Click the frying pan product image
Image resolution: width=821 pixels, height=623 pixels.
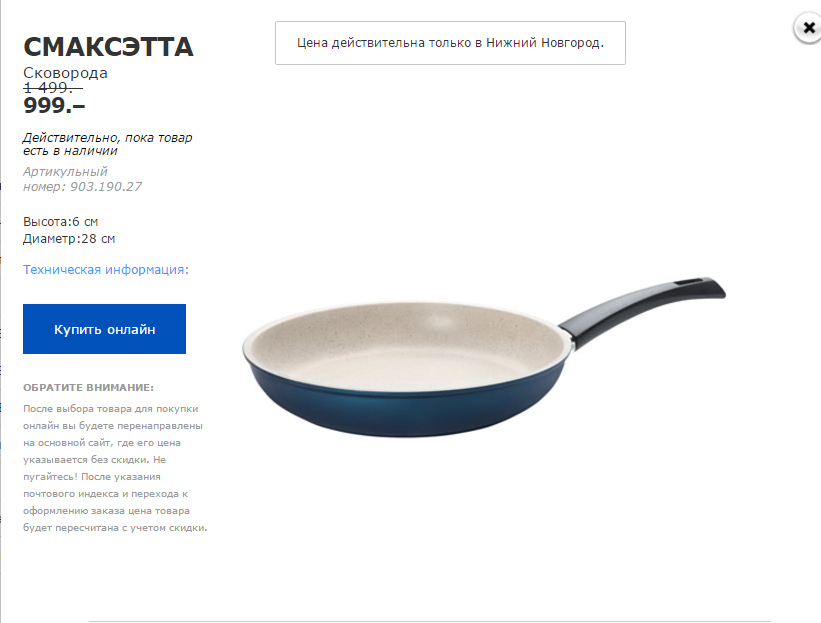484,357
